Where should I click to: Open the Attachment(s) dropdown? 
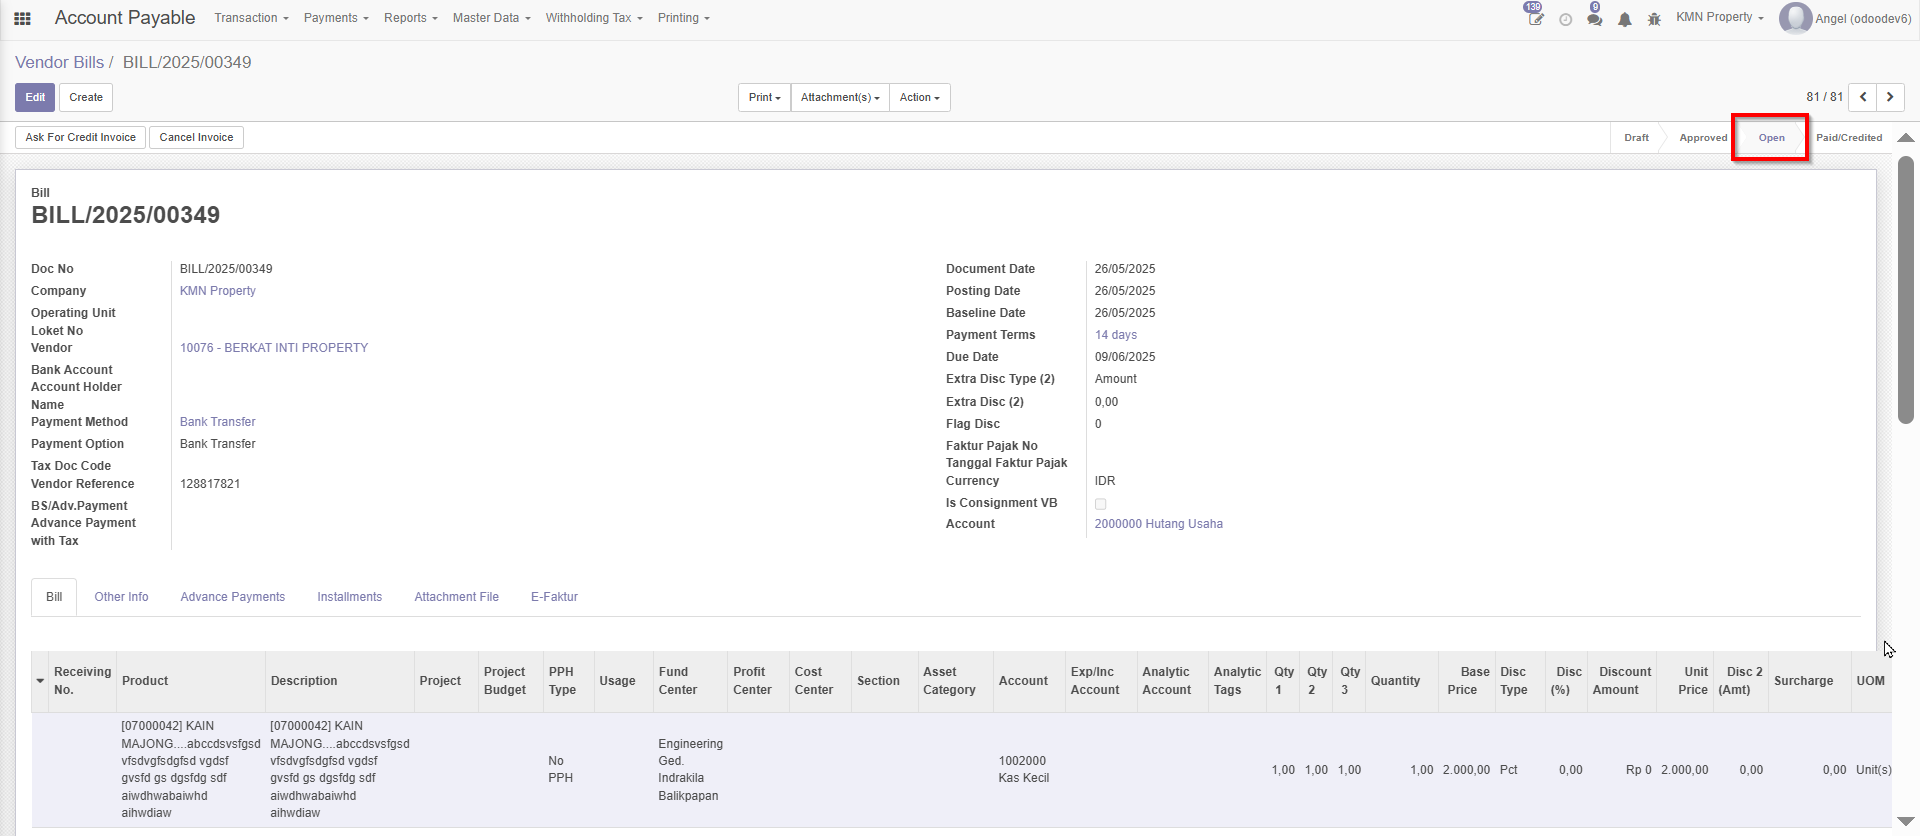pyautogui.click(x=840, y=97)
